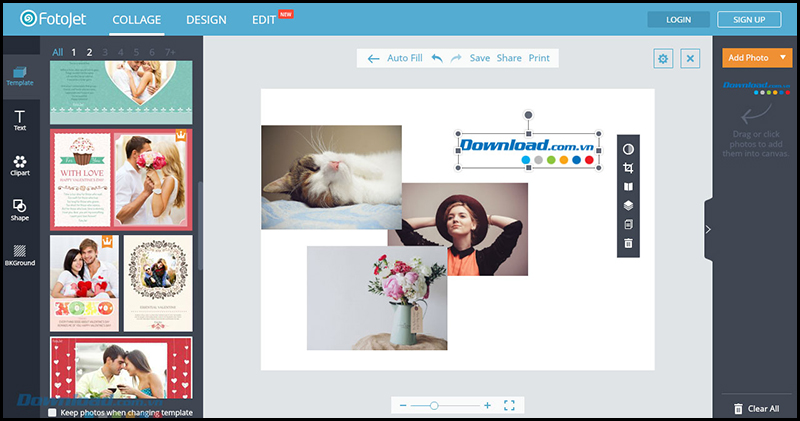Click the Download.com.vn thumbnail in photo panel
The width and height of the screenshot is (800, 421).
point(756,87)
